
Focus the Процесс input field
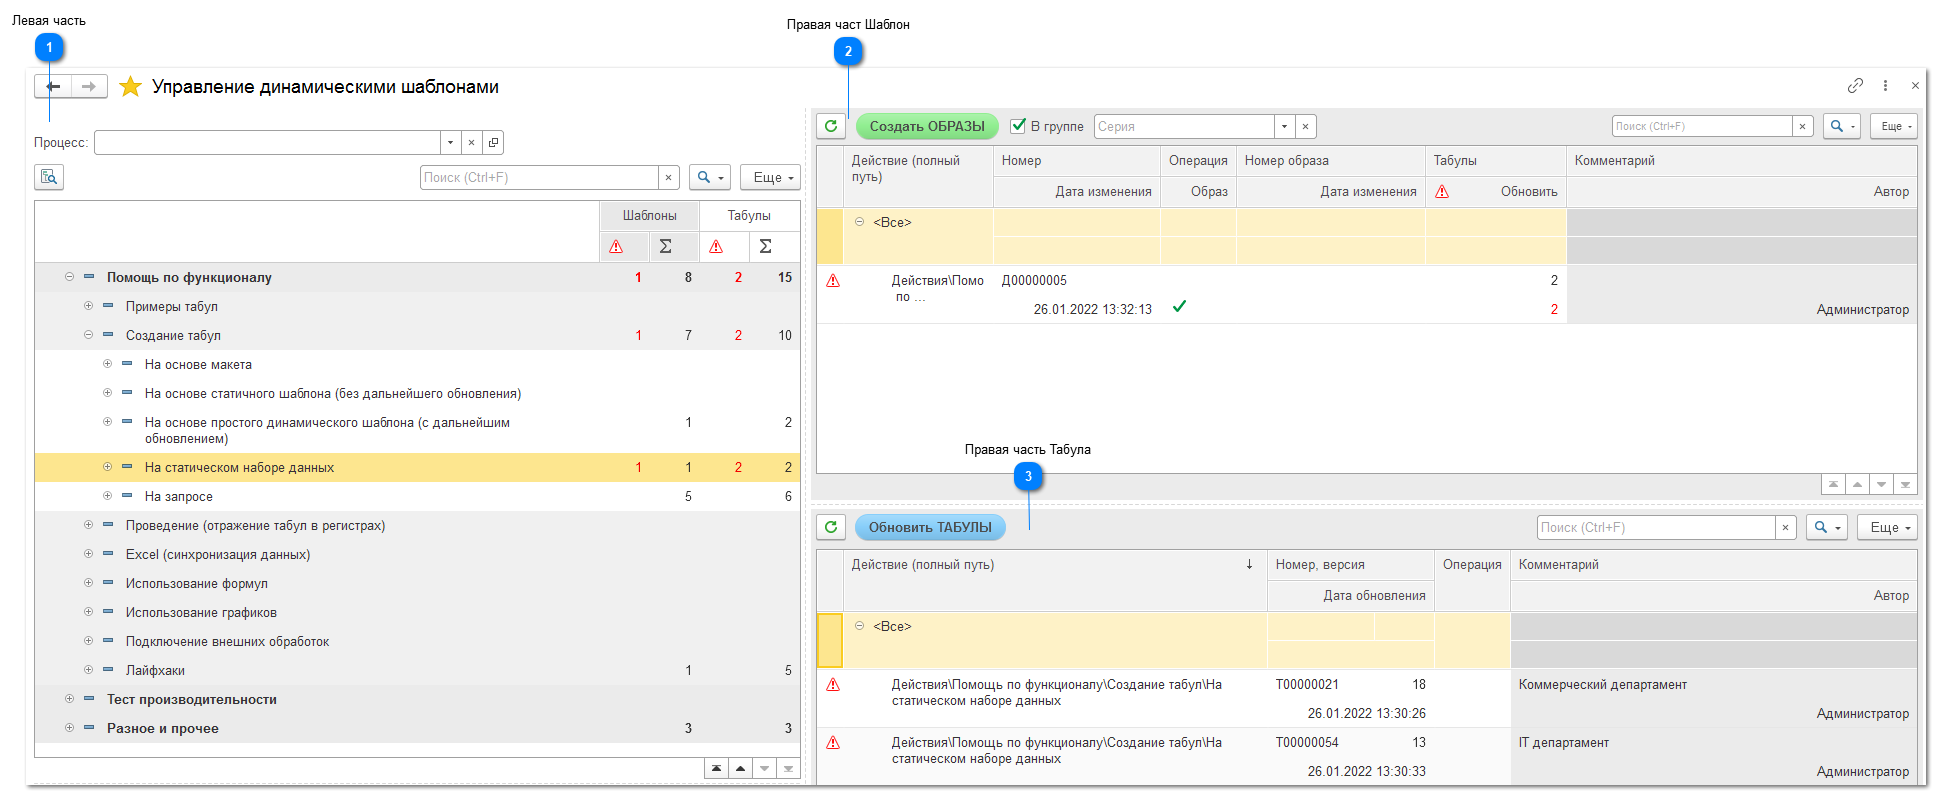coord(267,143)
